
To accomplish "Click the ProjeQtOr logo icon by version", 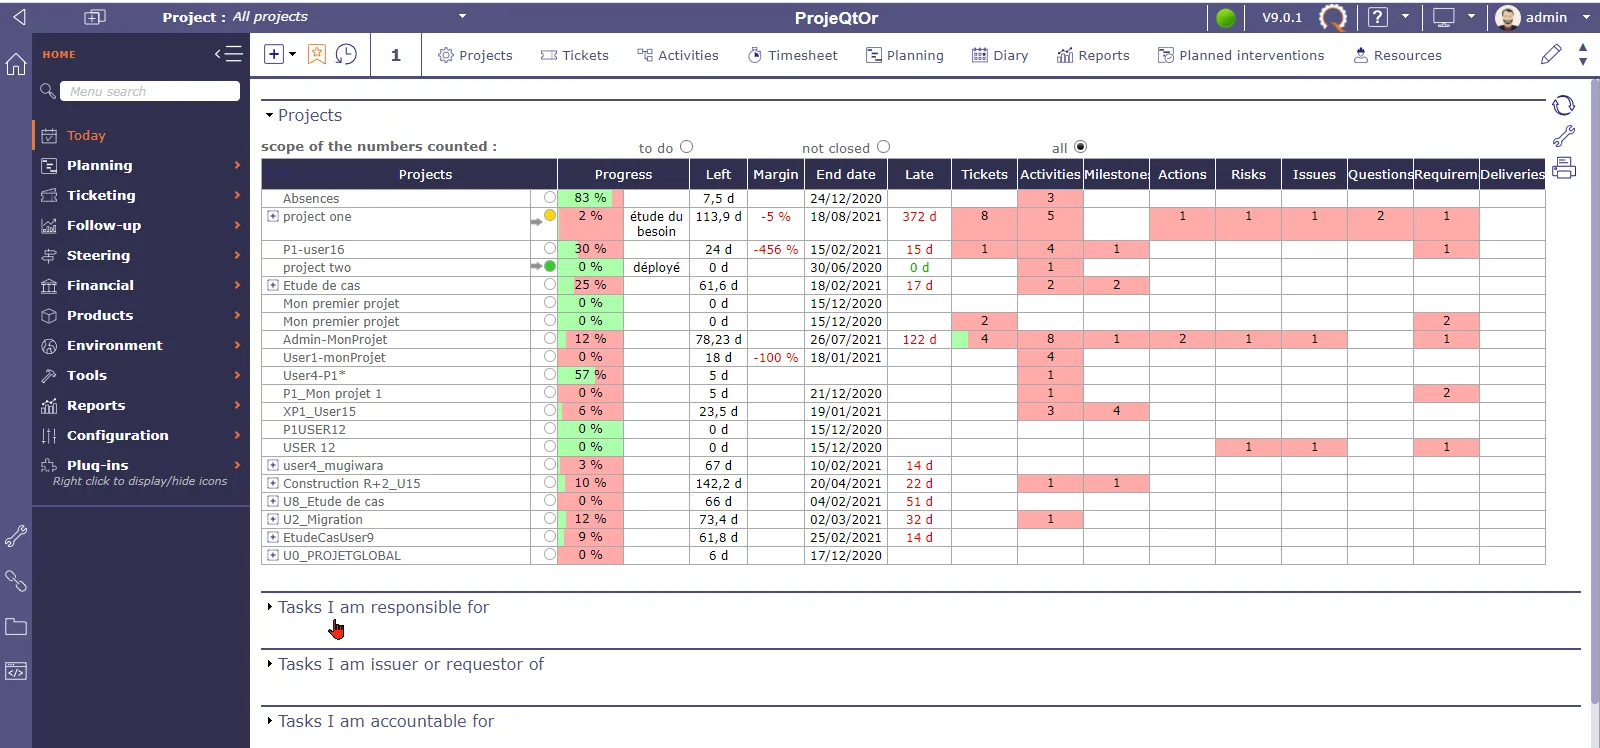I will click(1332, 17).
